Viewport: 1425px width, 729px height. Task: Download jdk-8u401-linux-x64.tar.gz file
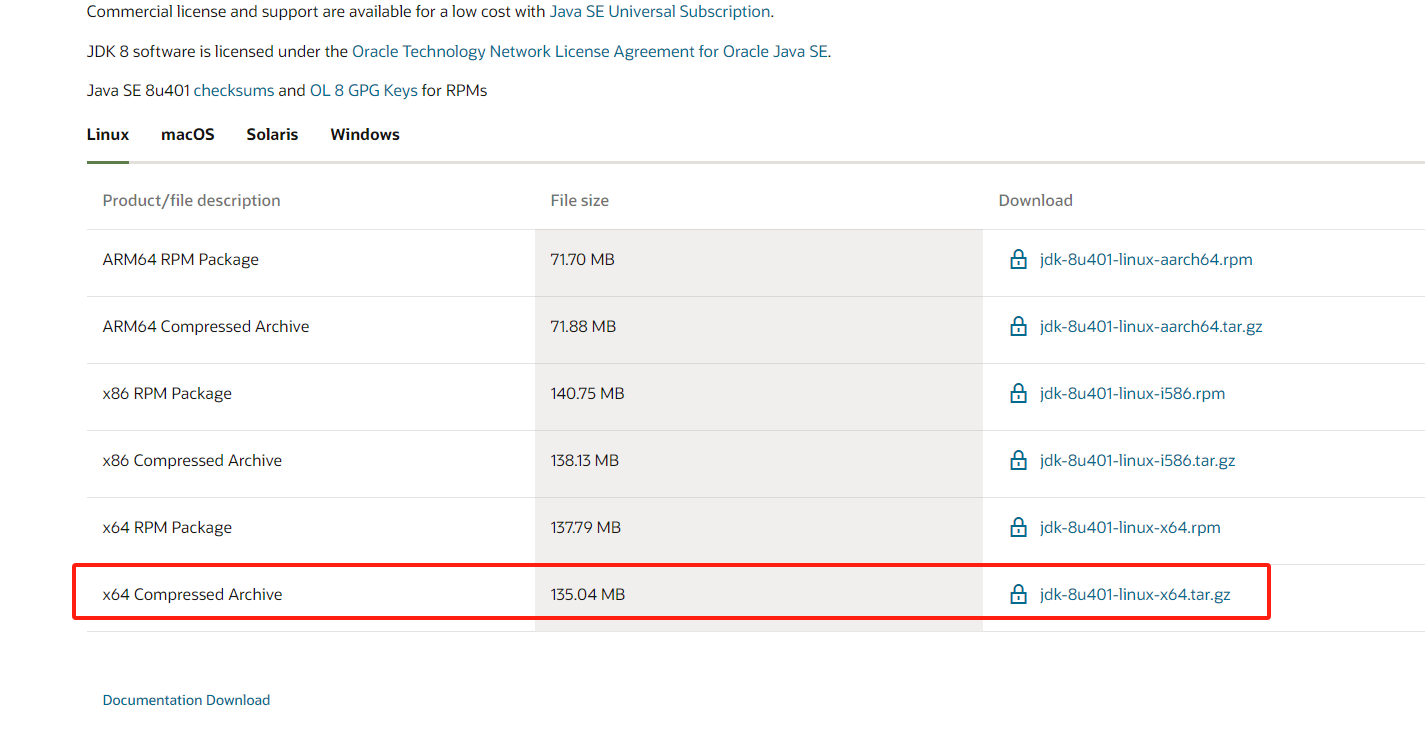pos(1135,595)
